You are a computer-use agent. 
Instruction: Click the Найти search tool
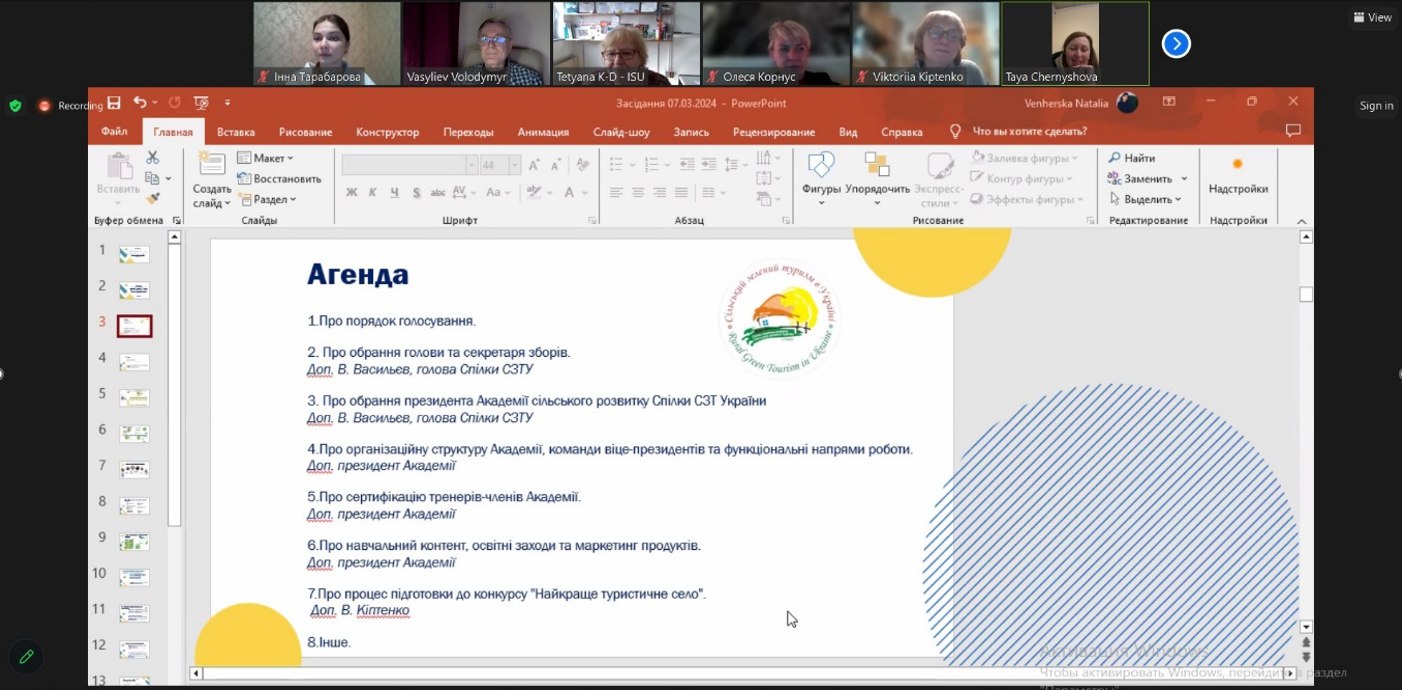click(1131, 158)
